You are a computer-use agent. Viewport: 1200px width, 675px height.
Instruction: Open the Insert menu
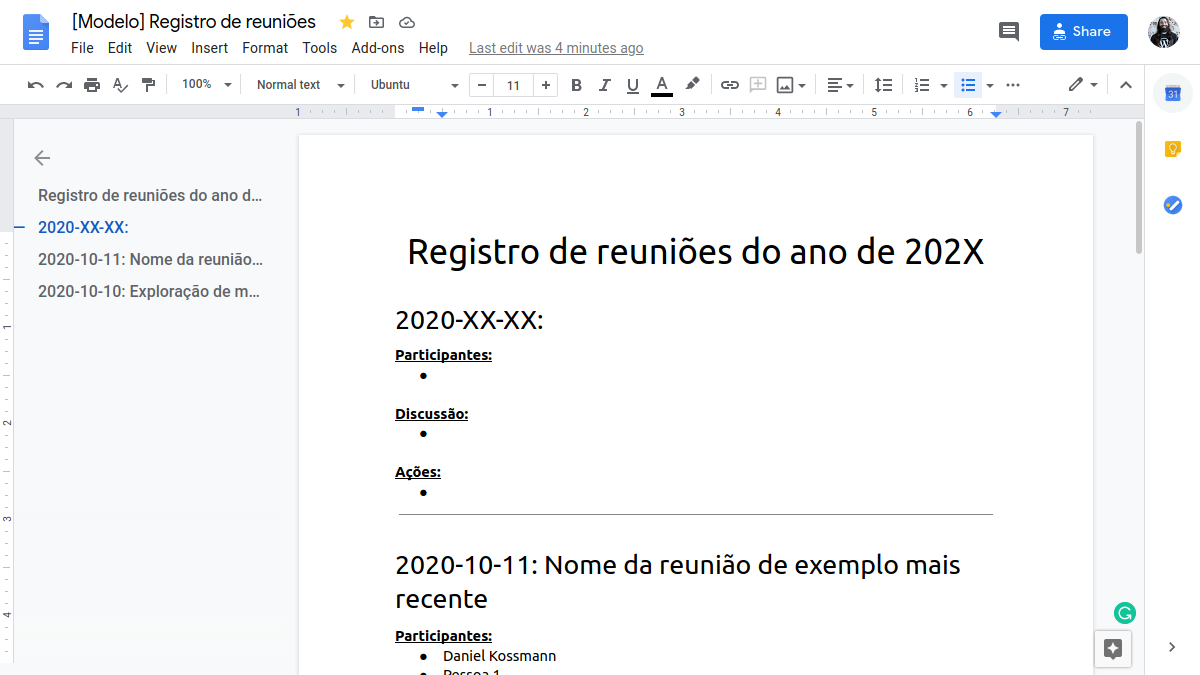coord(210,48)
